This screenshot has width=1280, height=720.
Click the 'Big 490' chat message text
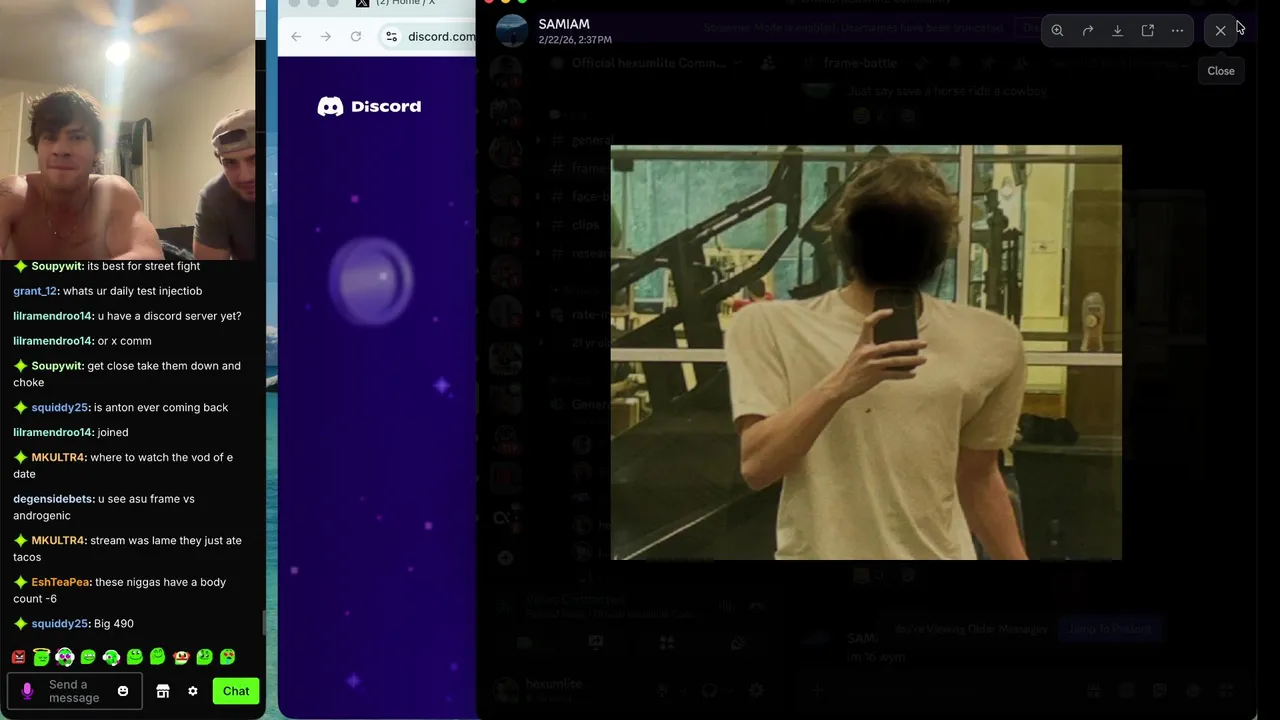click(x=114, y=623)
